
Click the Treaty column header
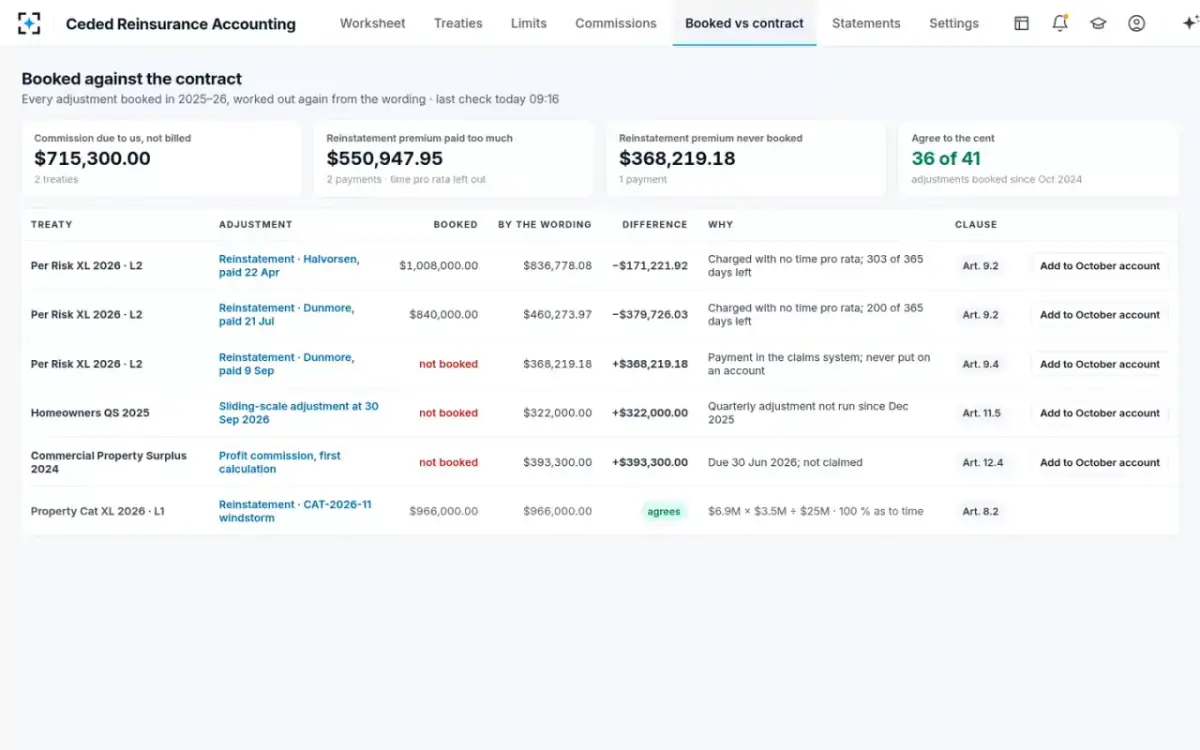tap(52, 225)
